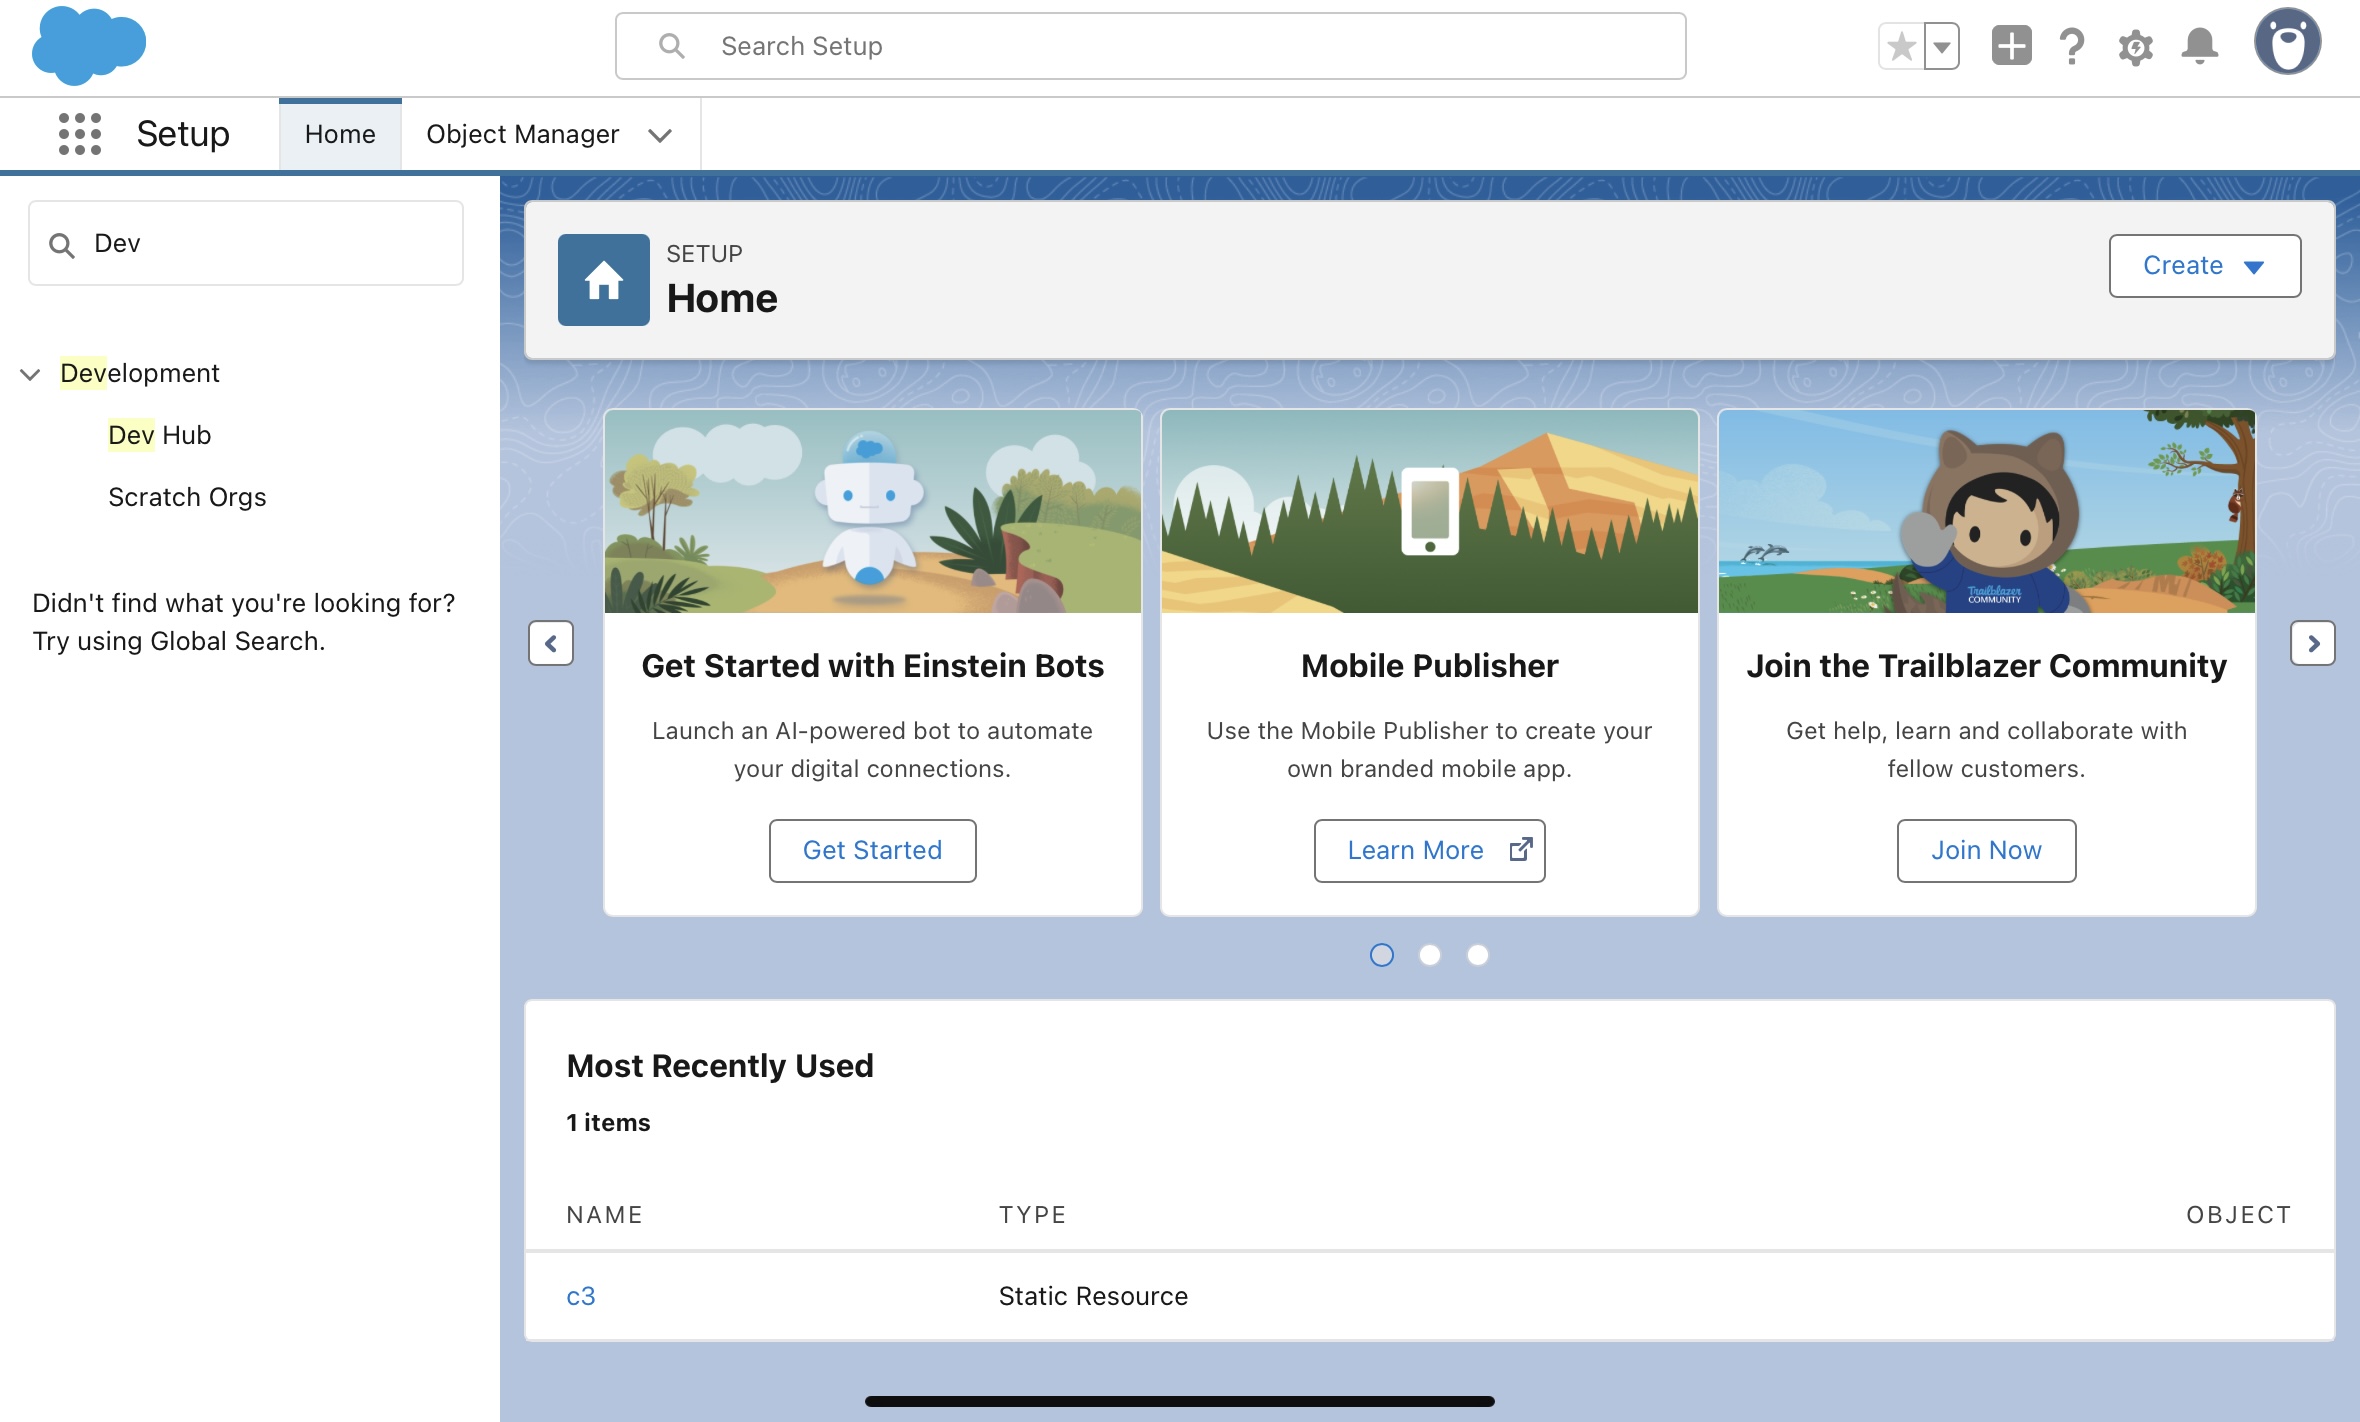Open Scratch Orgs in the setup tree
The height and width of the screenshot is (1422, 2360).
(x=187, y=497)
